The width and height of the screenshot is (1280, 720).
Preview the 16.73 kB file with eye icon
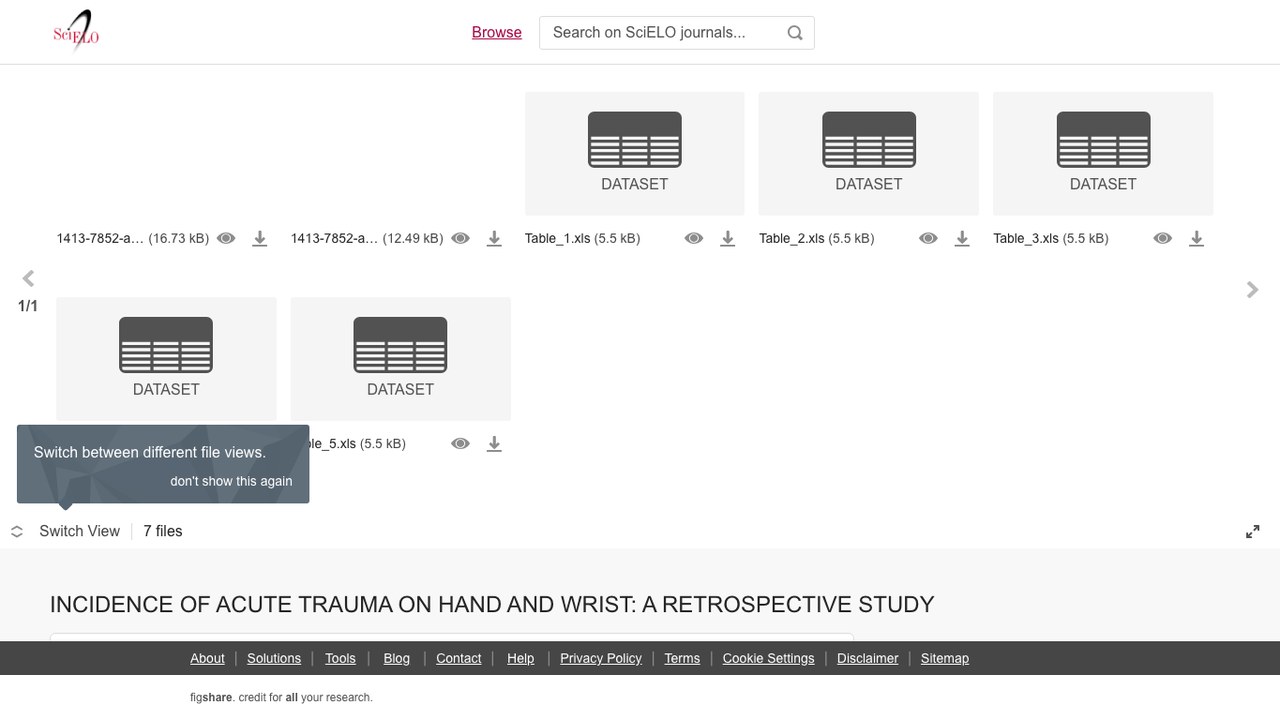pyautogui.click(x=227, y=239)
